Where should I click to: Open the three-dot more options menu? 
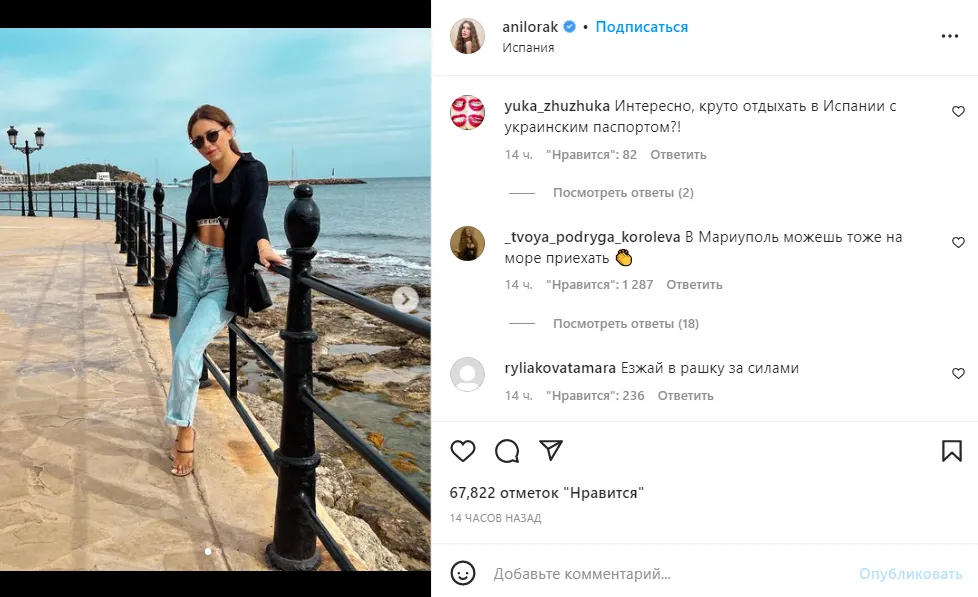[x=950, y=36]
